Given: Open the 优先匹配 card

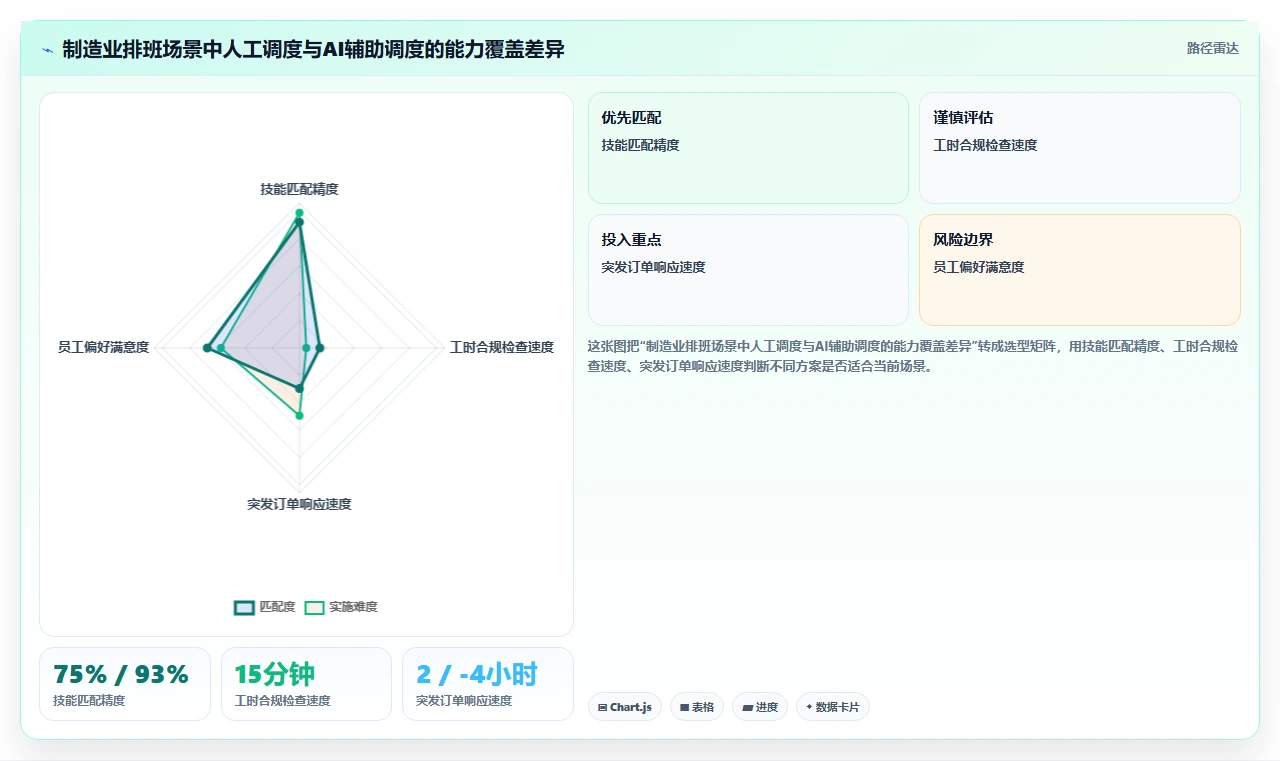Looking at the screenshot, I should (748, 148).
